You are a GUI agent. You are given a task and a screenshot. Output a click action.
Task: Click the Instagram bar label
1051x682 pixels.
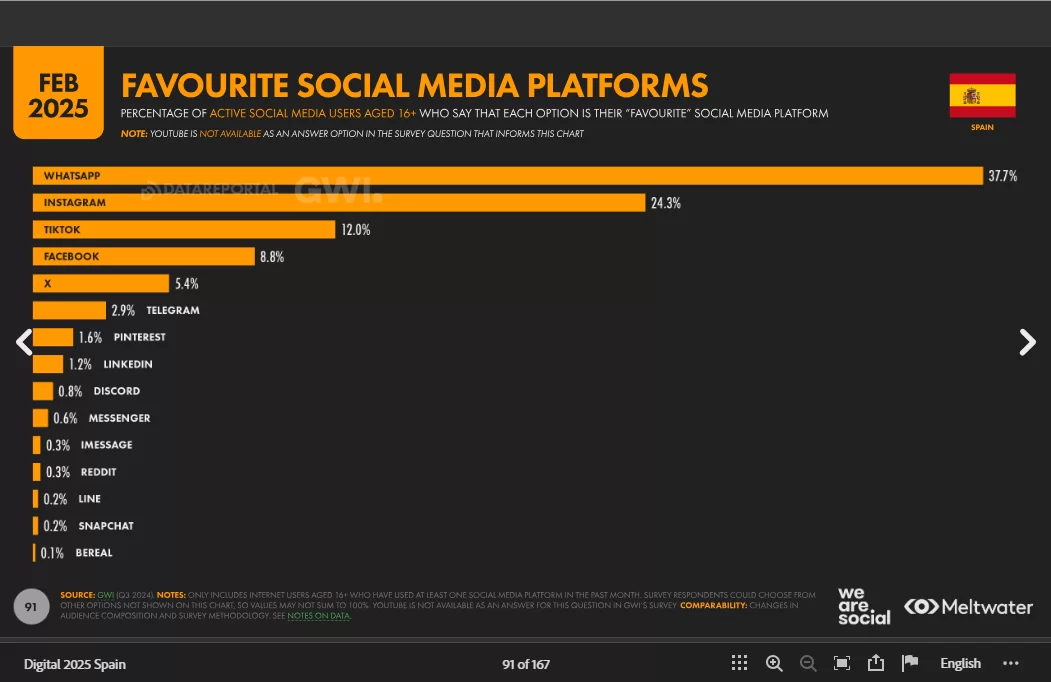74,203
